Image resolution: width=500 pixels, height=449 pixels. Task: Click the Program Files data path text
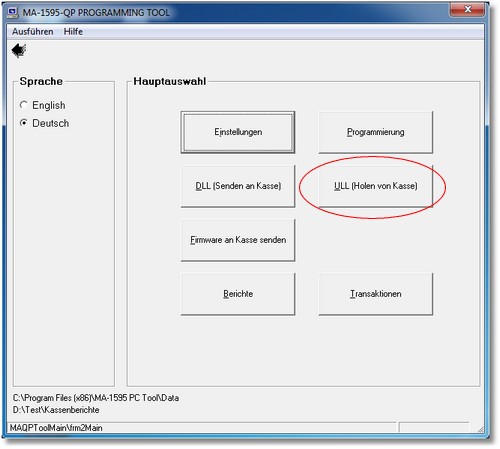96,398
